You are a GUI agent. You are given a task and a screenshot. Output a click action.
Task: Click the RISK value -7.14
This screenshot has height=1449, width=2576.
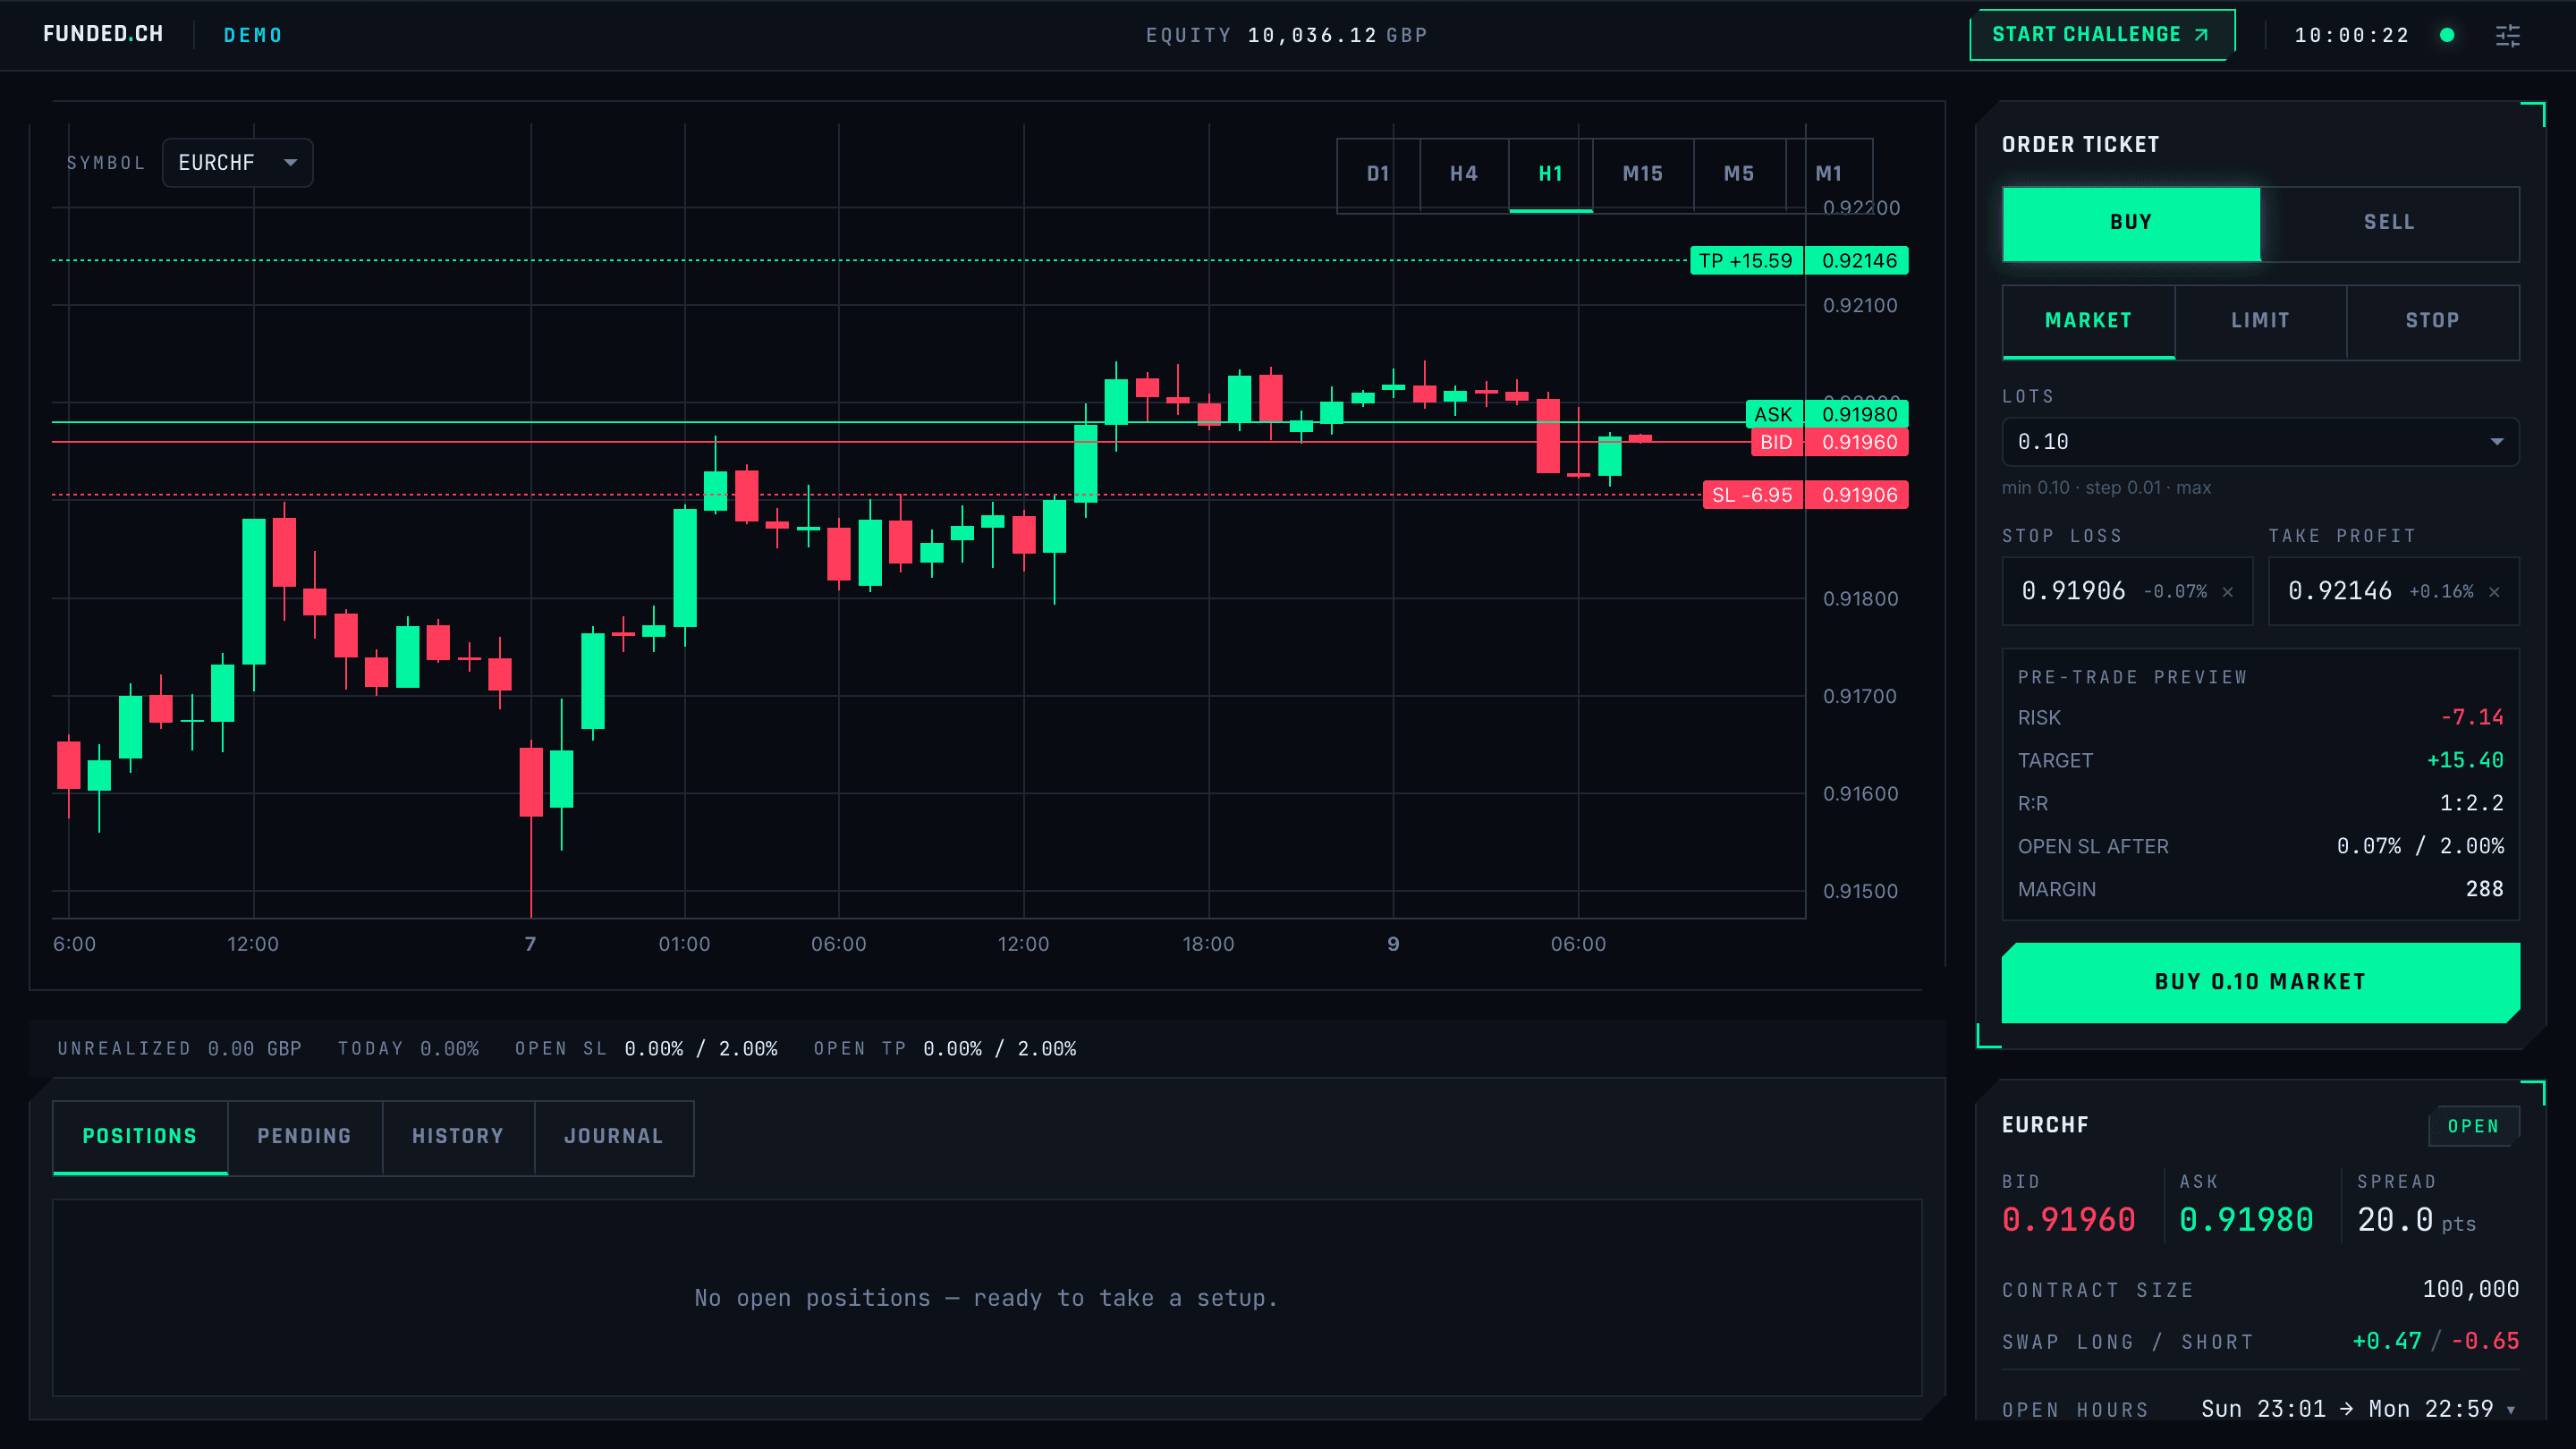click(x=2471, y=718)
